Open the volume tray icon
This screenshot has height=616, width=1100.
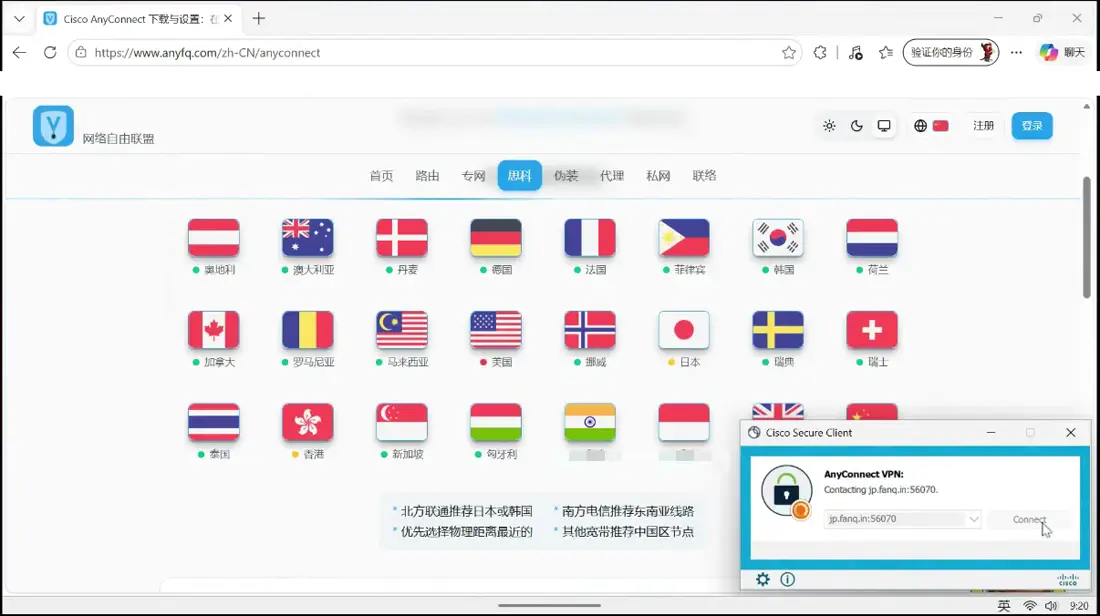point(1050,605)
